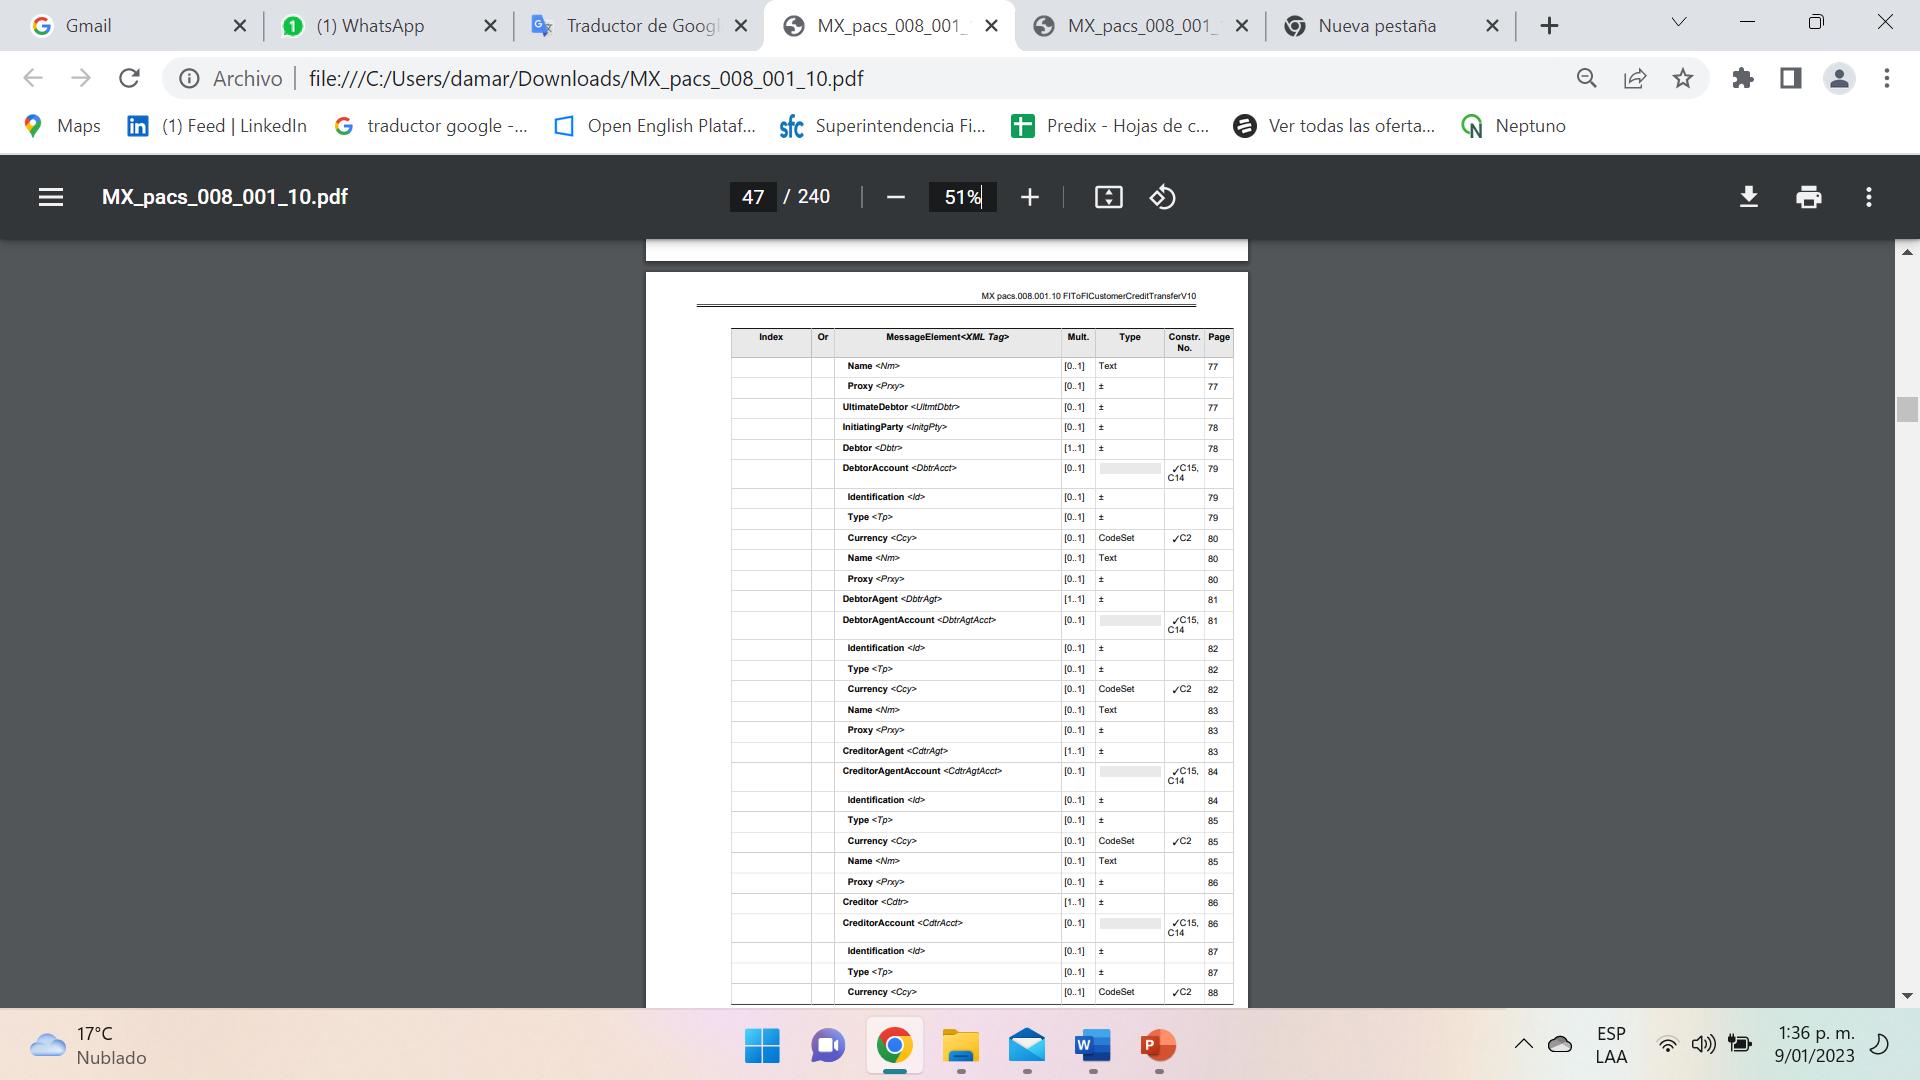Rotate the PDF counterclockwise

coord(1162,197)
